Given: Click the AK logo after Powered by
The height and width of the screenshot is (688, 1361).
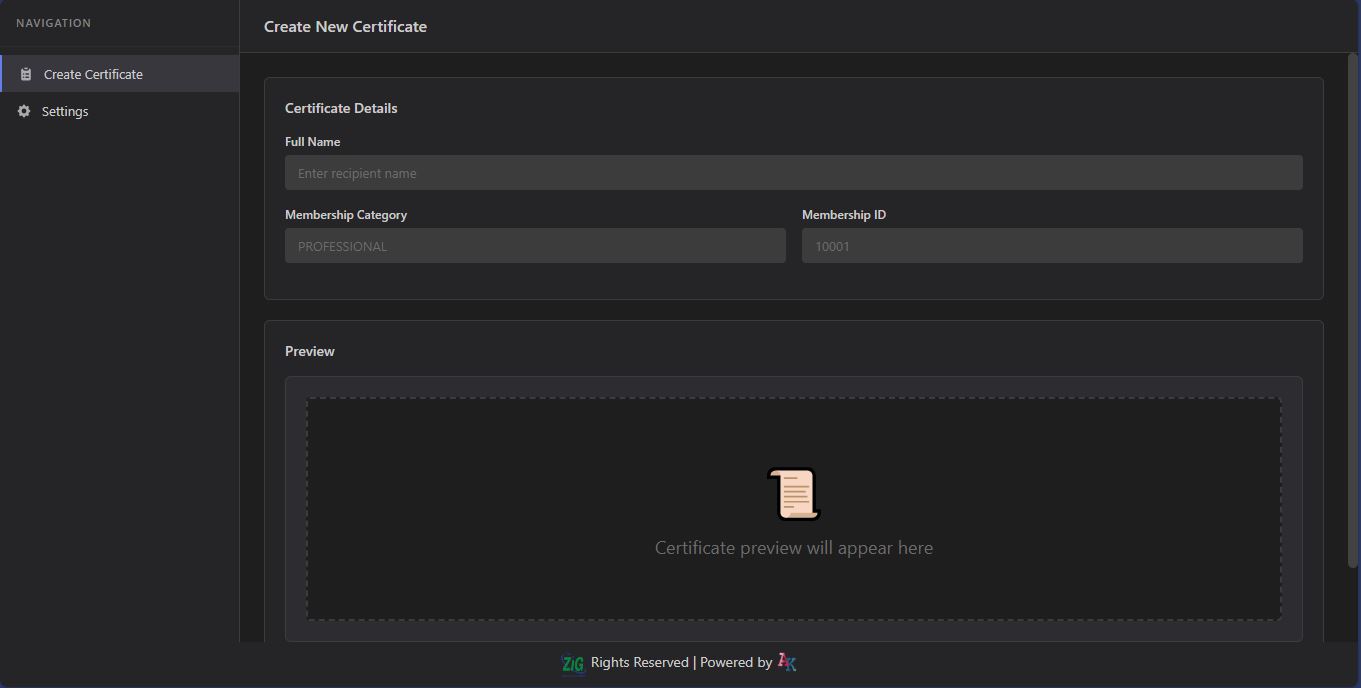Looking at the screenshot, I should tap(786, 662).
